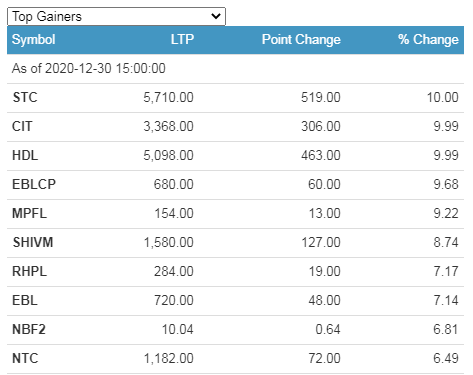Sort by Symbol column header
This screenshot has height=375, width=473.
click(34, 40)
